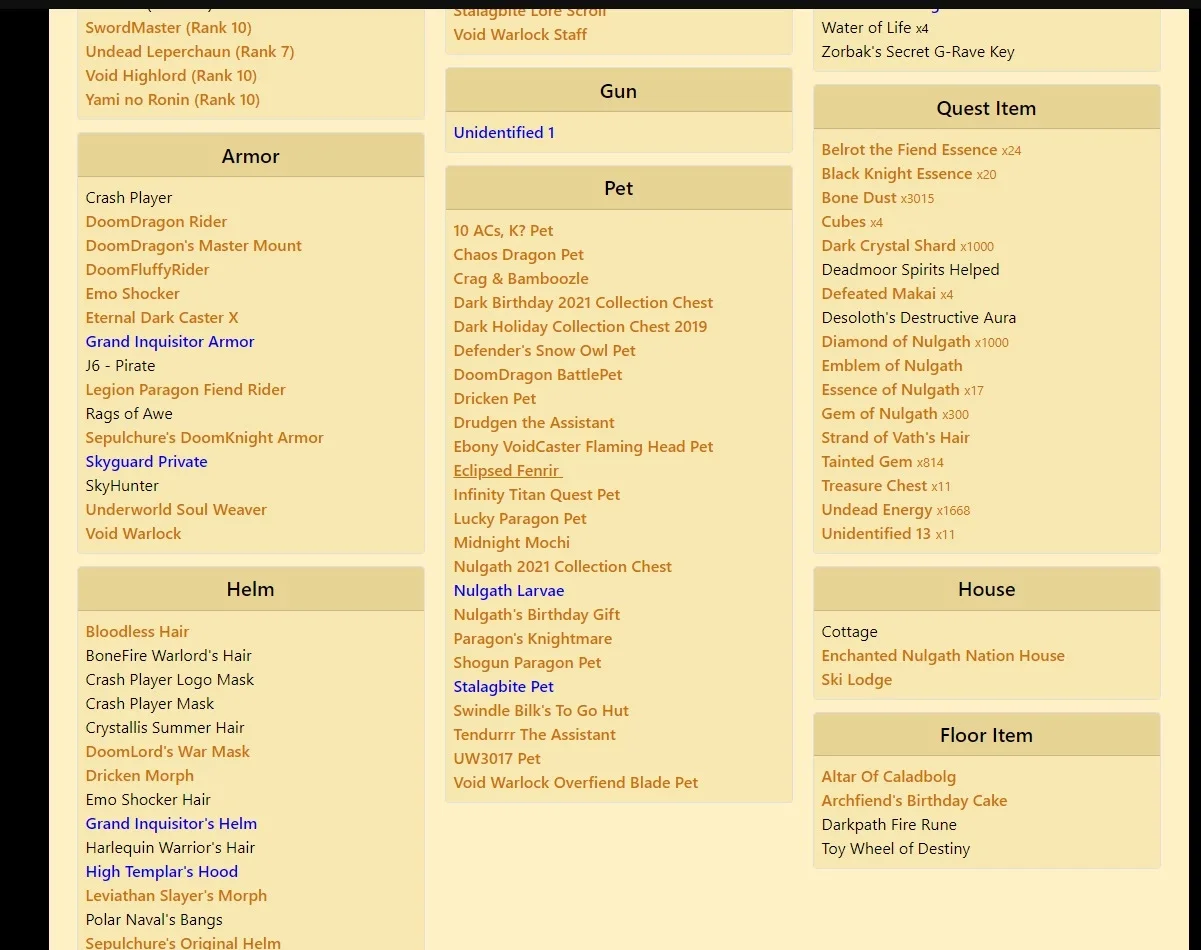Click Deadmoor Spirits Helped entry
This screenshot has width=1201, height=950.
(x=911, y=270)
